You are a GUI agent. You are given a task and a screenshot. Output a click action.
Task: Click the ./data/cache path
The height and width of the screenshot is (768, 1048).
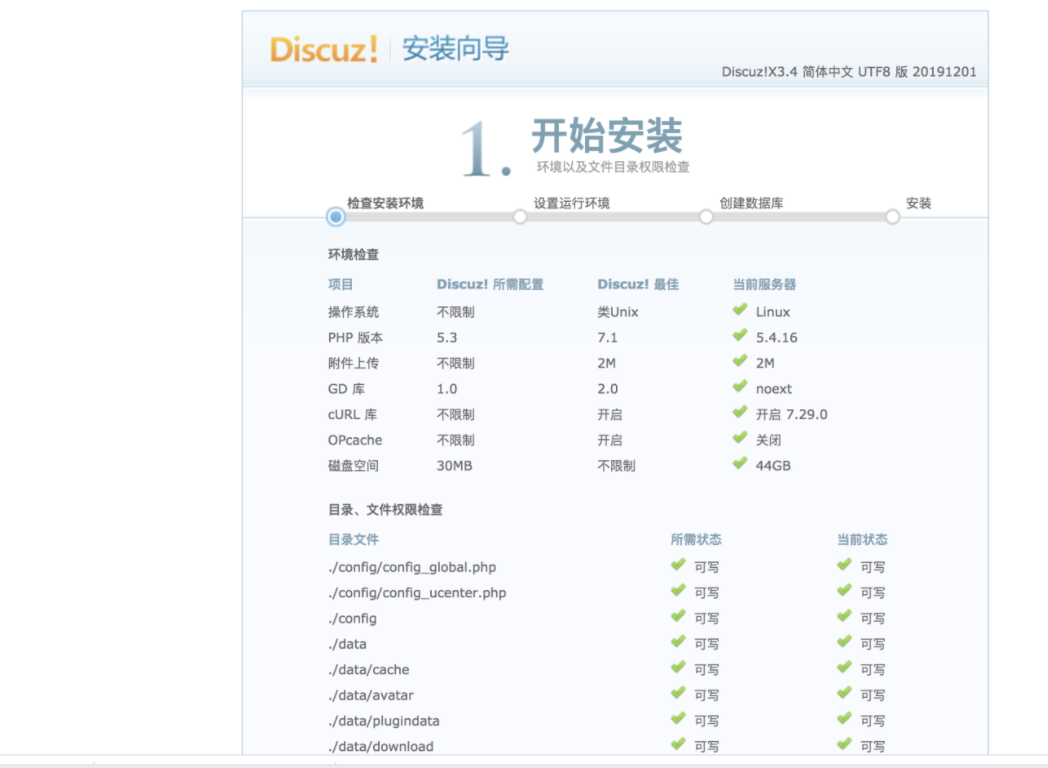(x=368, y=670)
